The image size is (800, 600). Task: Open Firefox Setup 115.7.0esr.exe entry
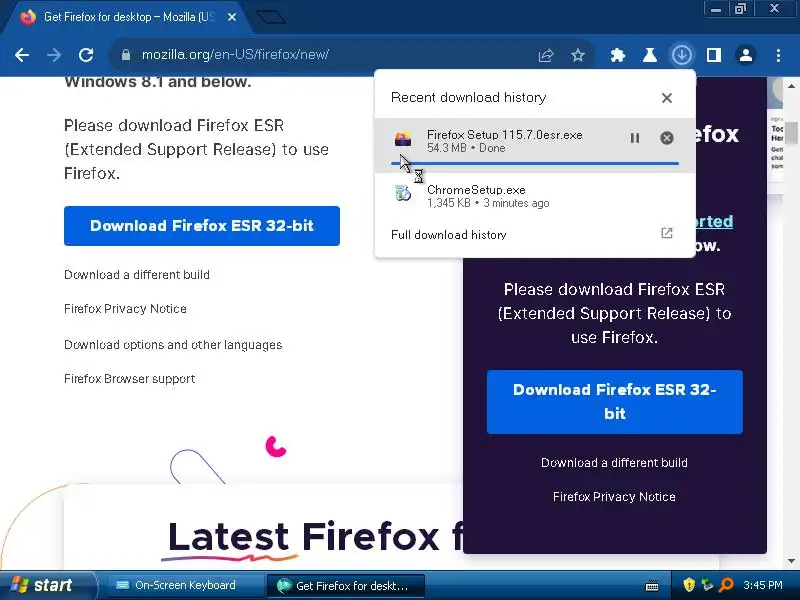point(535,145)
